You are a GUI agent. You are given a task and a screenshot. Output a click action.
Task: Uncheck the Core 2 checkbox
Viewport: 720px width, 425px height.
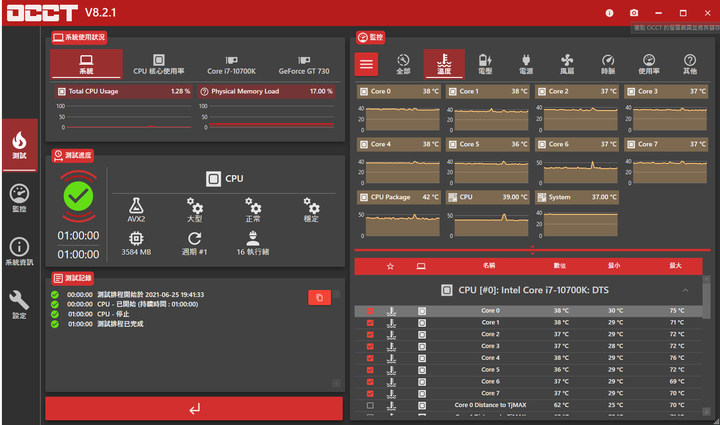click(370, 335)
